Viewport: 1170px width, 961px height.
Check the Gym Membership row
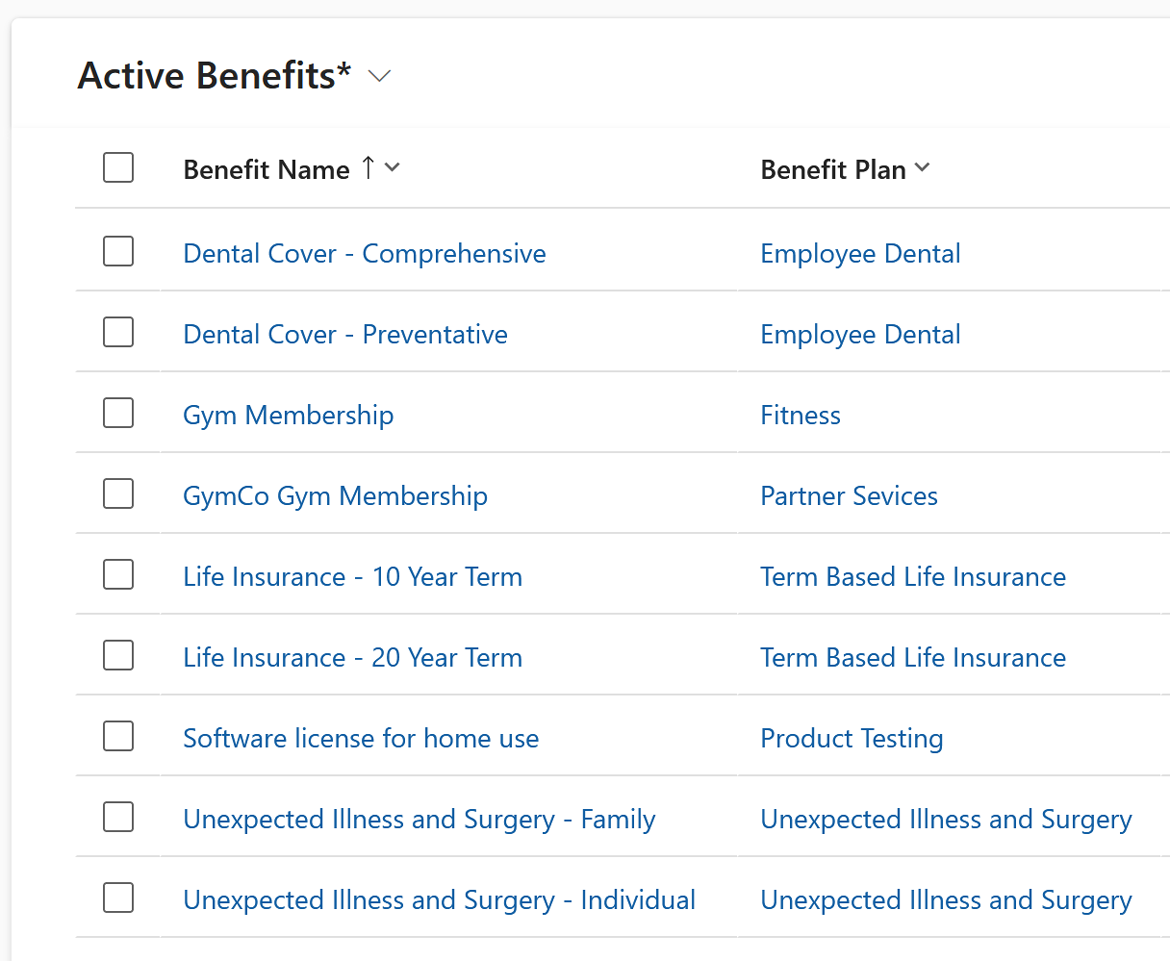[x=118, y=412]
